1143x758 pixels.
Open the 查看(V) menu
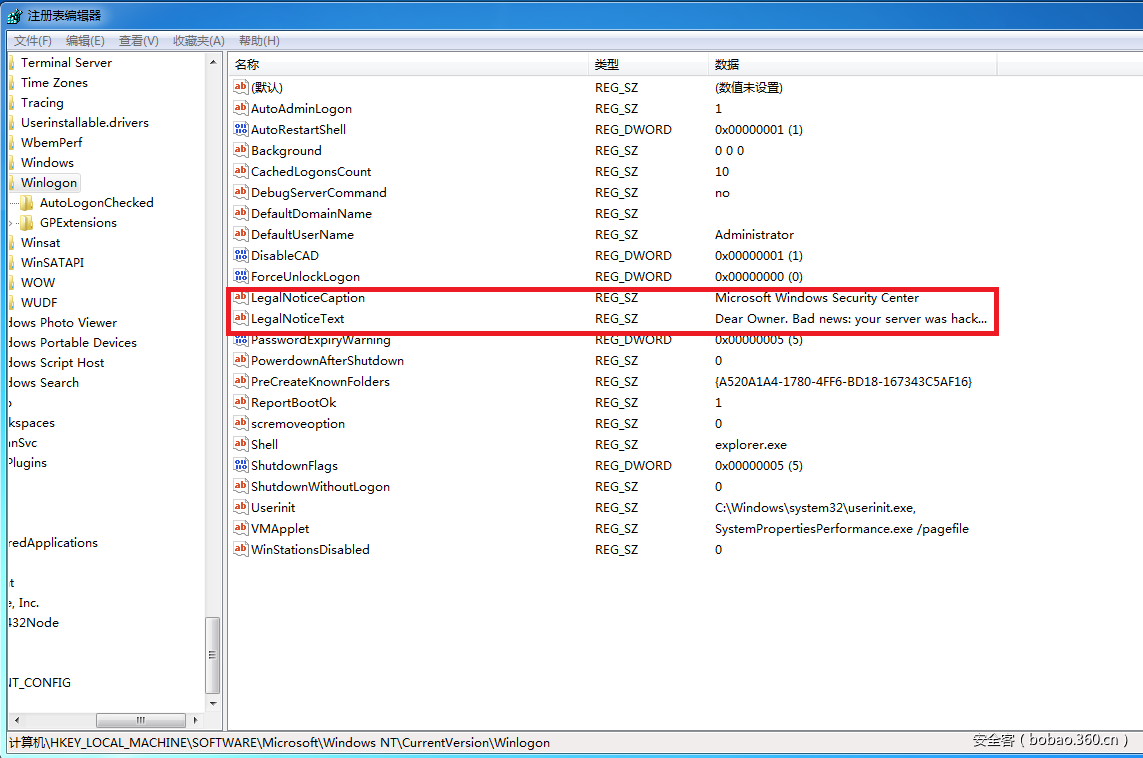139,41
